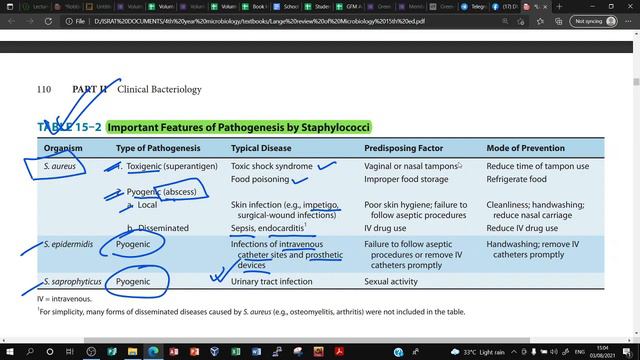Click the 'Predisposing Factor' column header

[404, 148]
